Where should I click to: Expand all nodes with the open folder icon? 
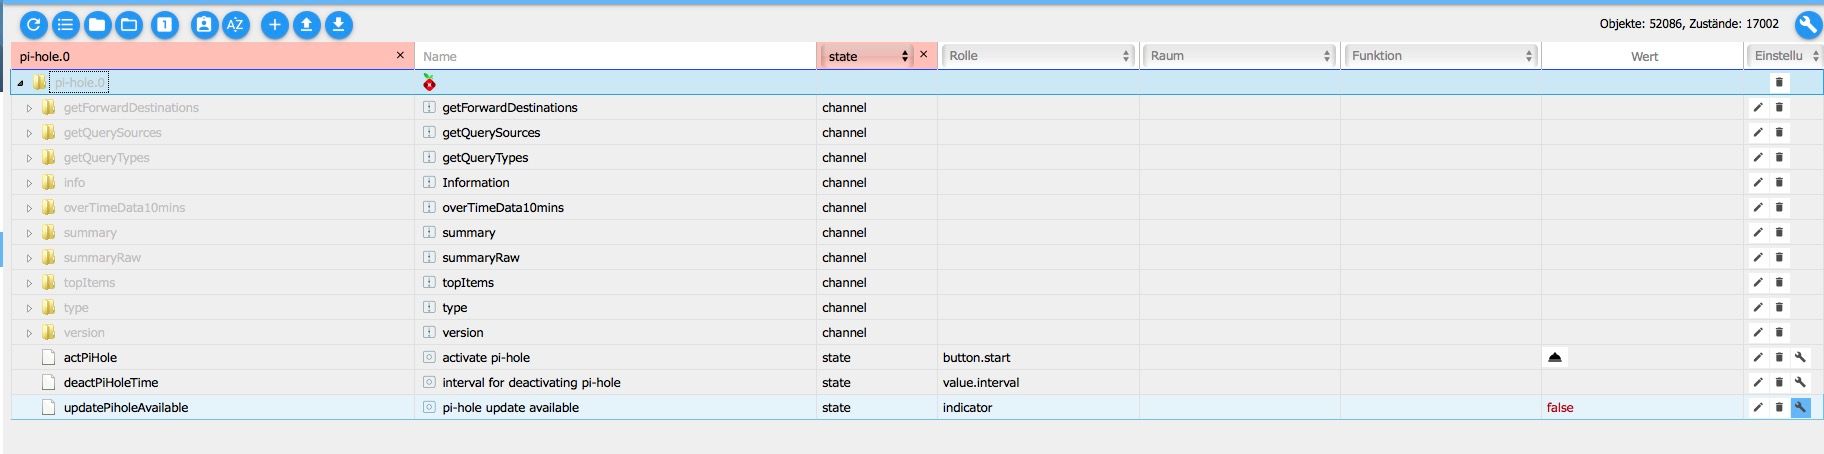click(129, 25)
